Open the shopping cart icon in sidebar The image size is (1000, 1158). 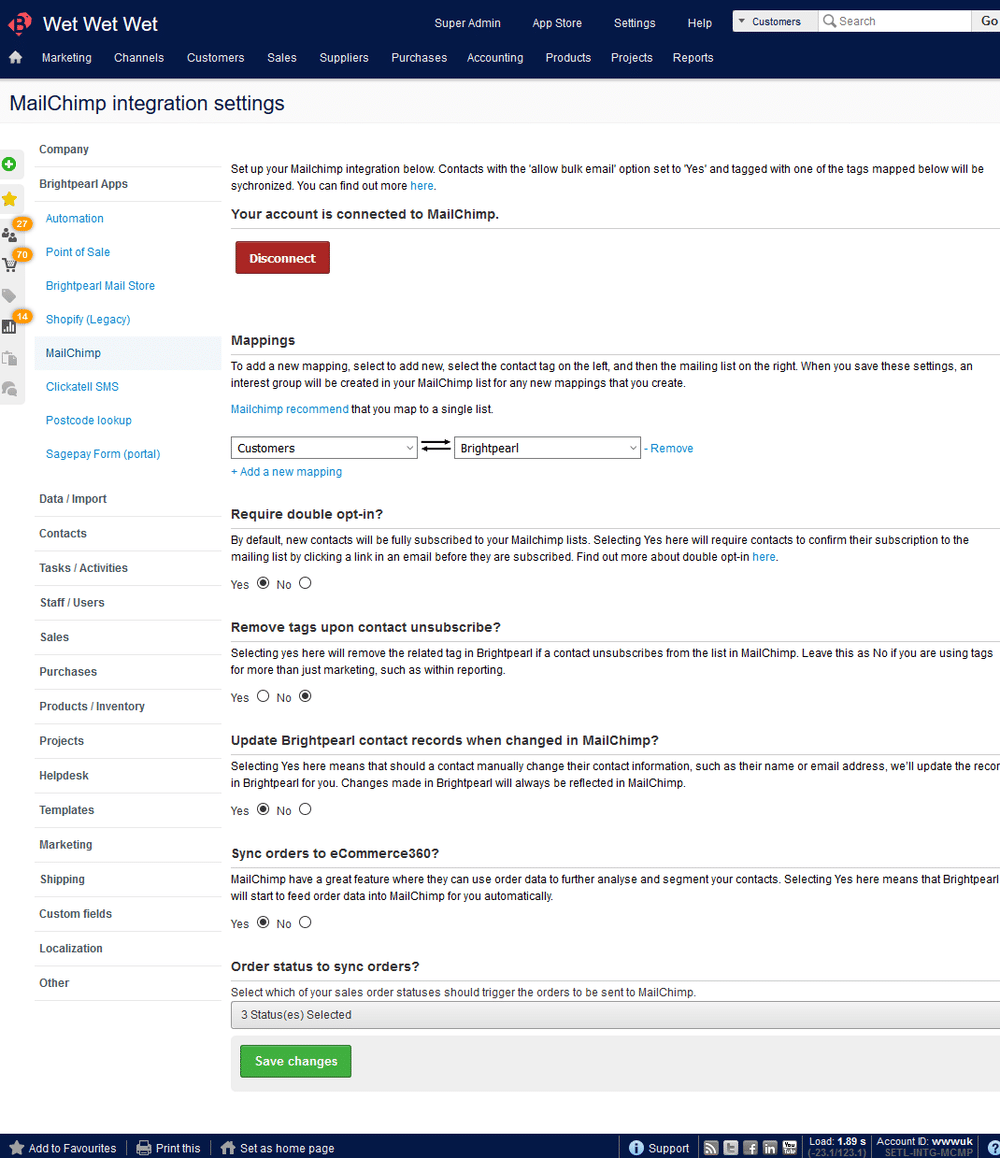10,265
